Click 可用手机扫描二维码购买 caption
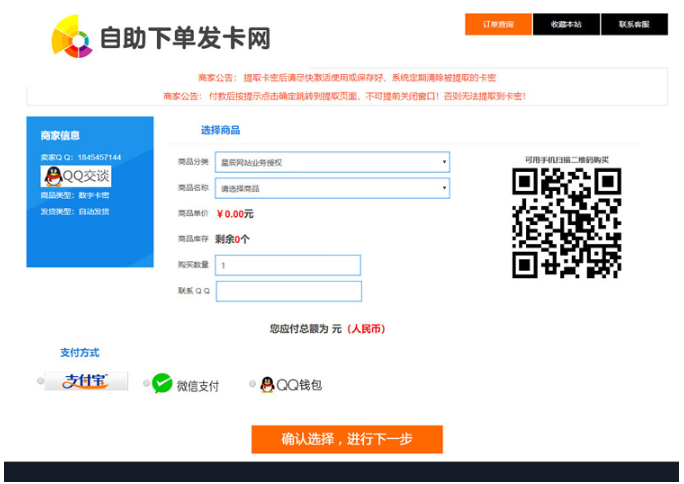The image size is (684, 484). point(566,160)
